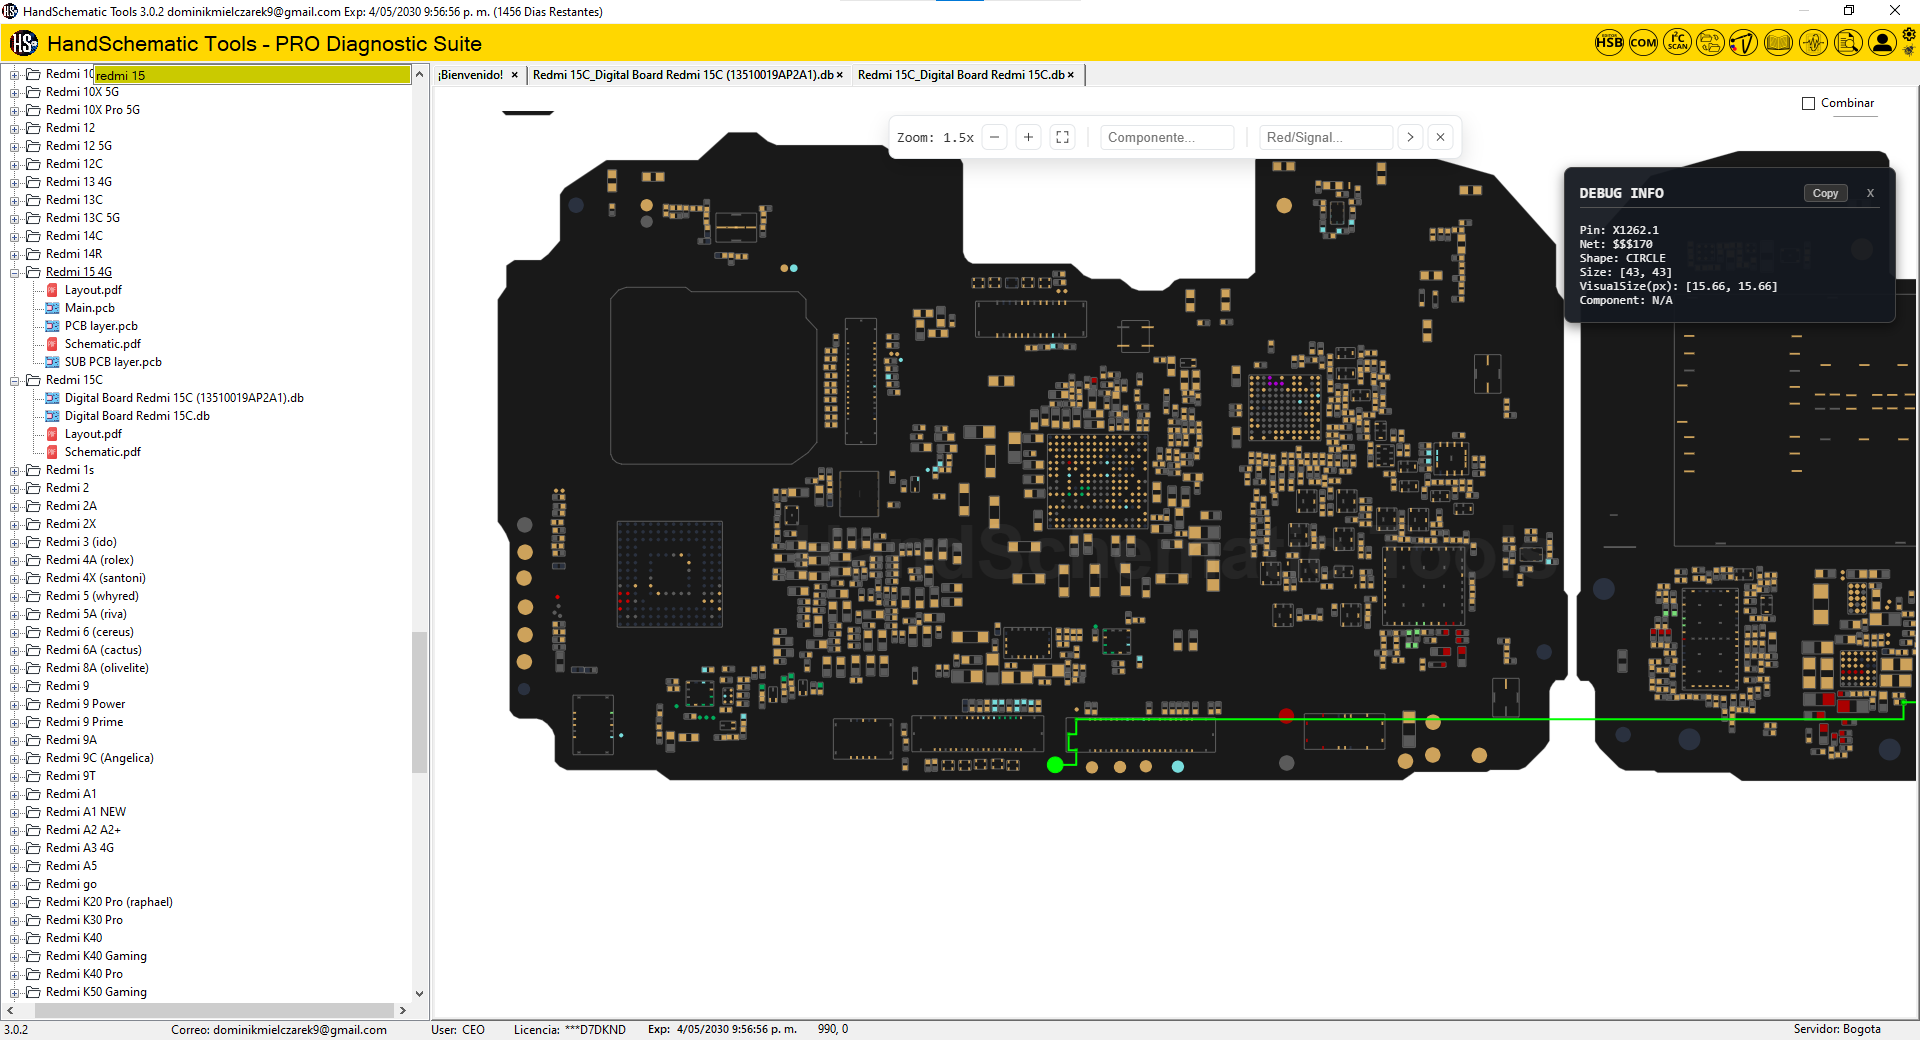Open the COM port tool
This screenshot has height=1040, width=1920.
point(1643,43)
